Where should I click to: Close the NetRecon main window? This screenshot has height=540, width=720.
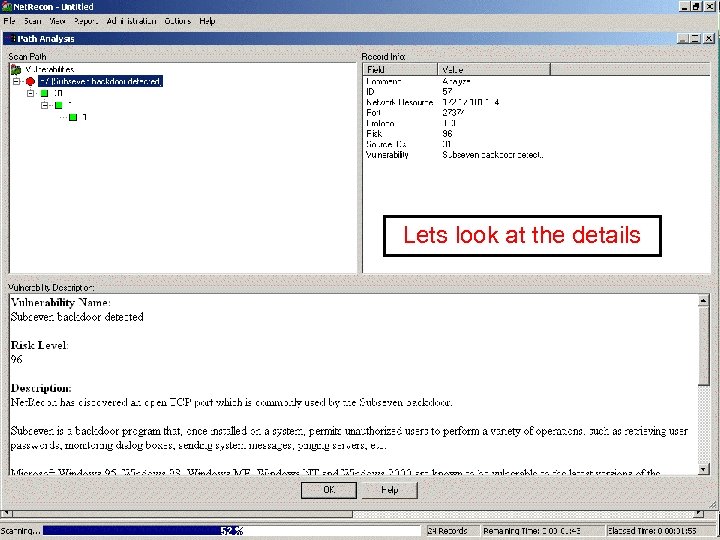(x=710, y=6)
